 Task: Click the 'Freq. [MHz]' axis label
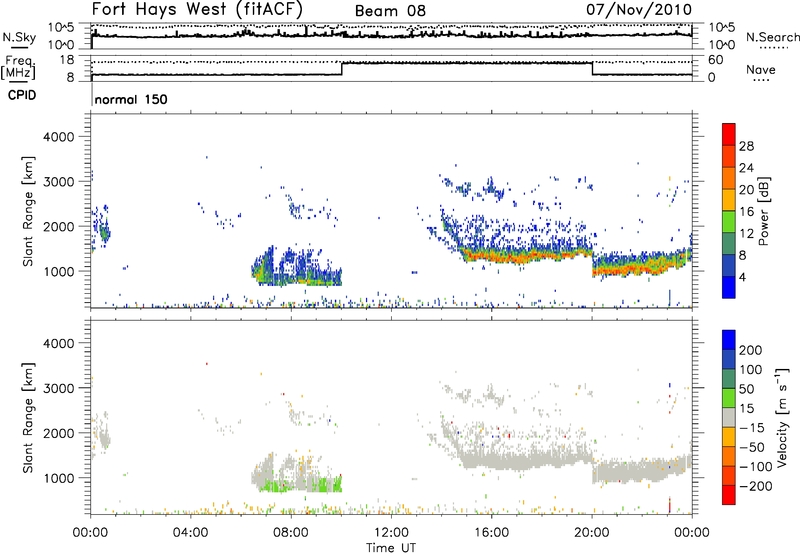tap(19, 68)
